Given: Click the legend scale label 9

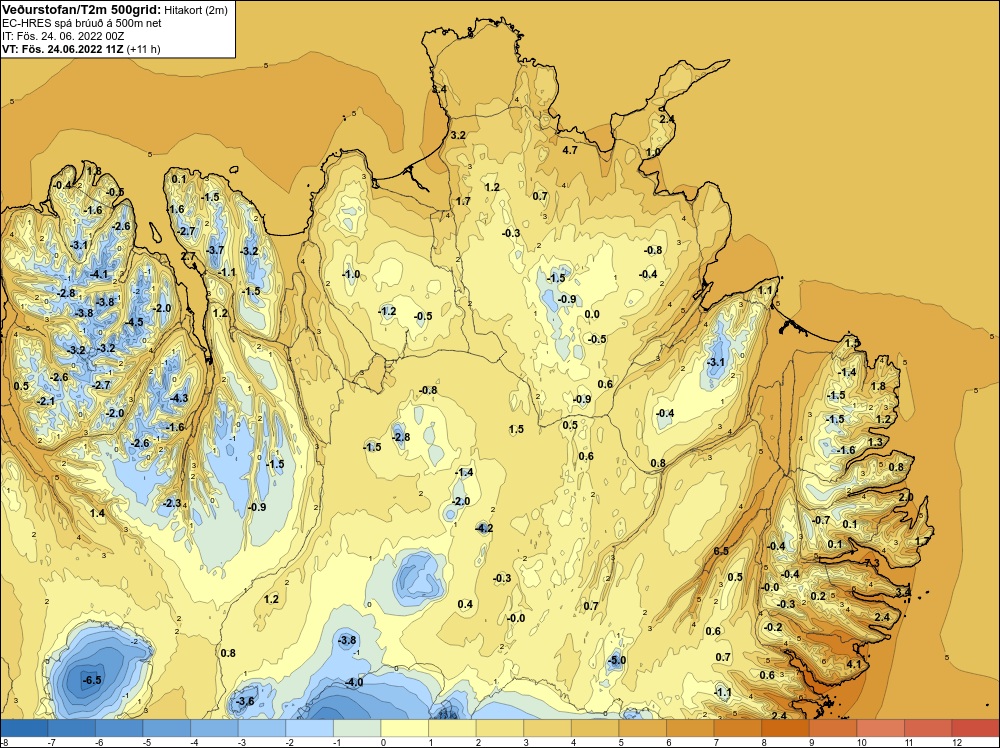Looking at the screenshot, I should coord(812,742).
